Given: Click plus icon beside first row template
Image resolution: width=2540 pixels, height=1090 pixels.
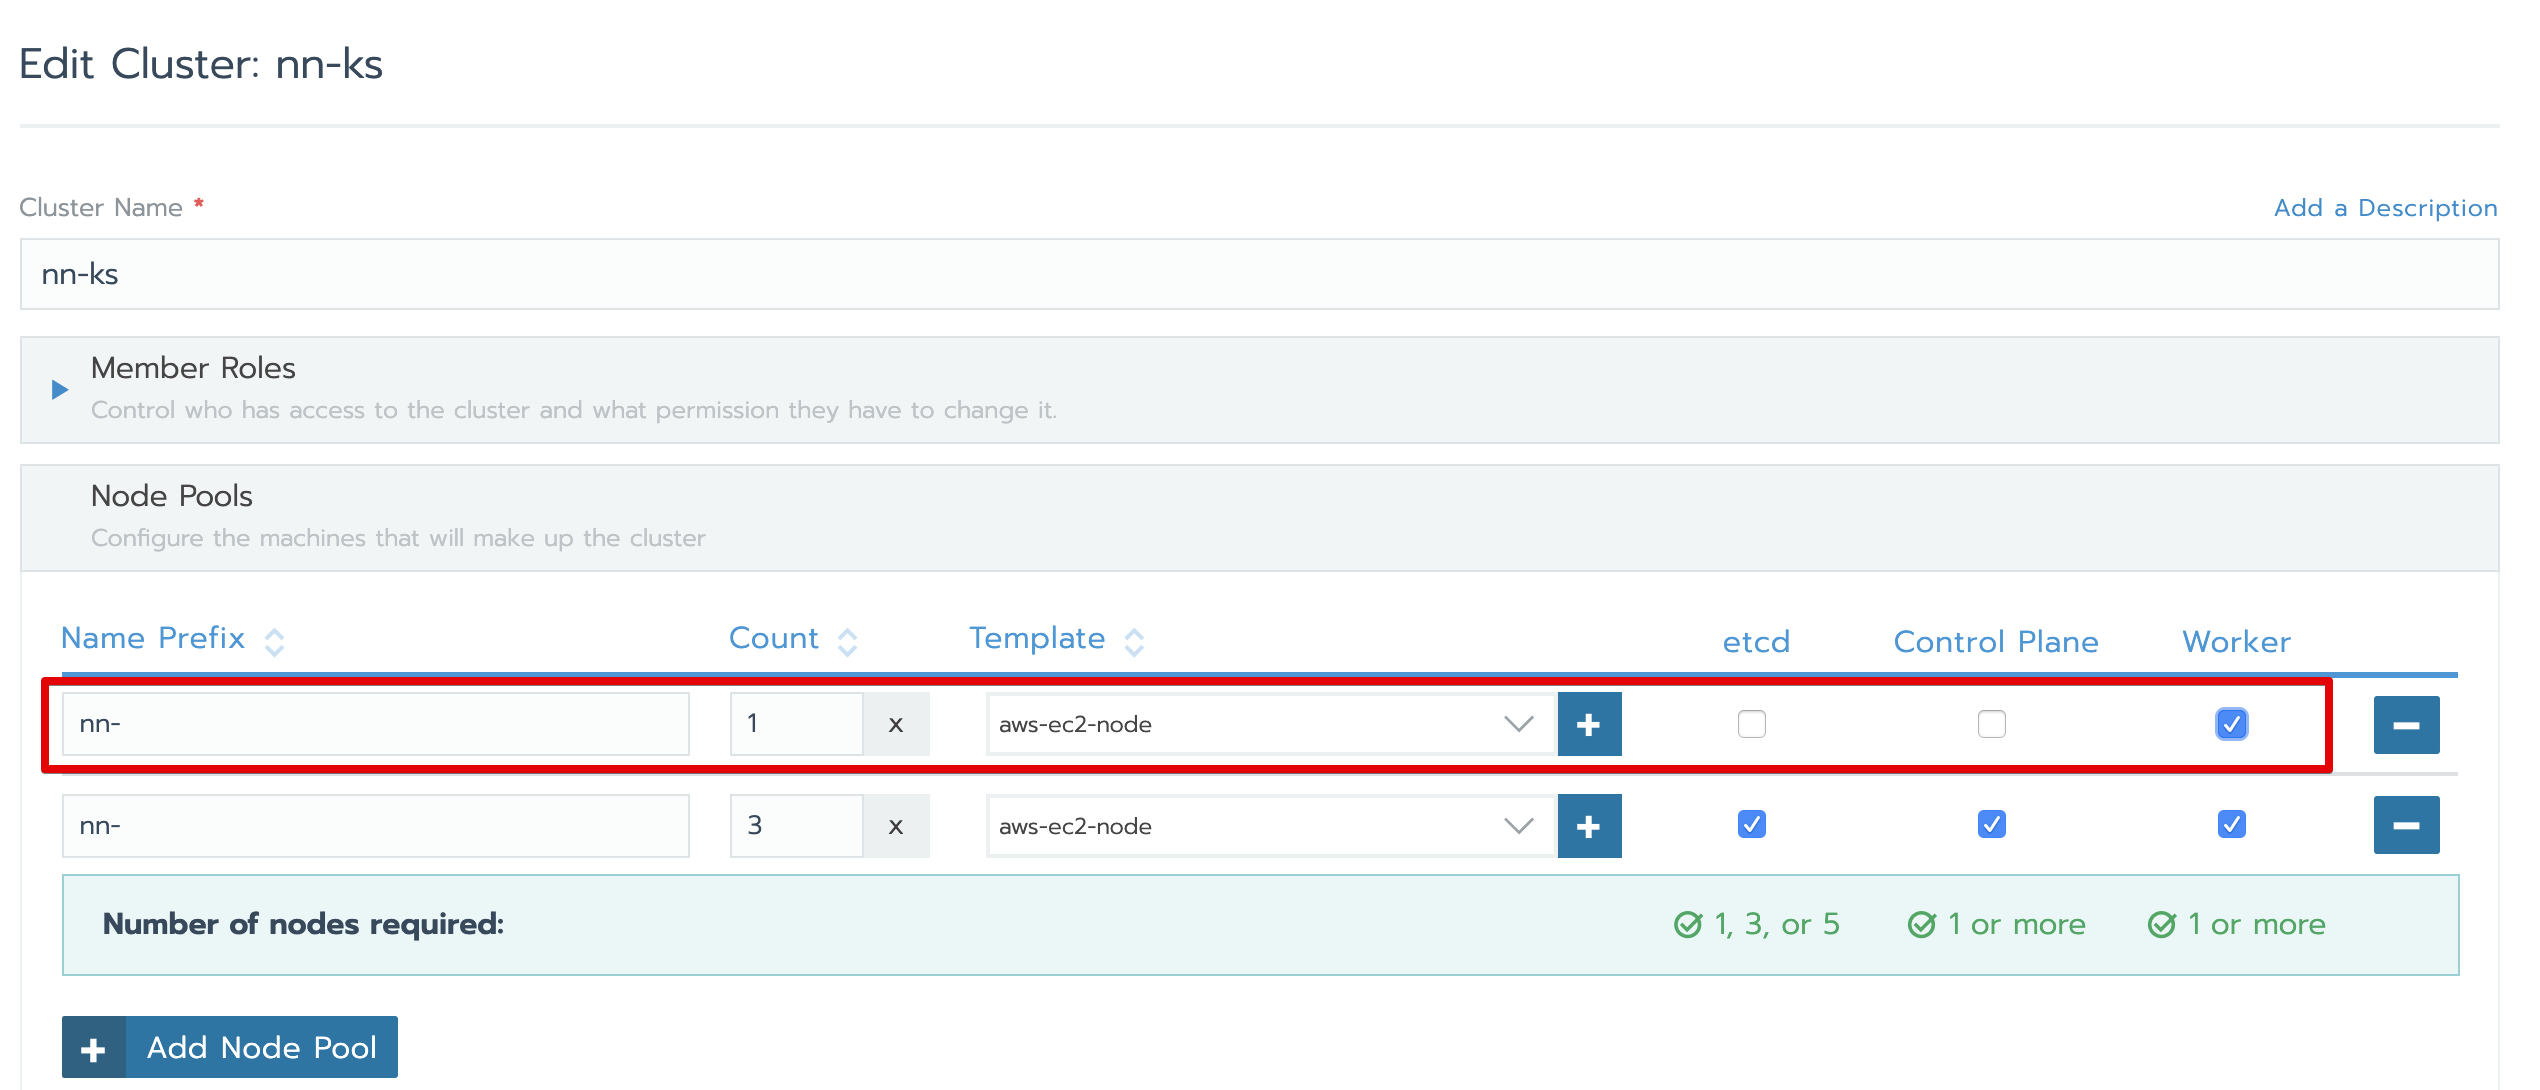Looking at the screenshot, I should 1589,724.
